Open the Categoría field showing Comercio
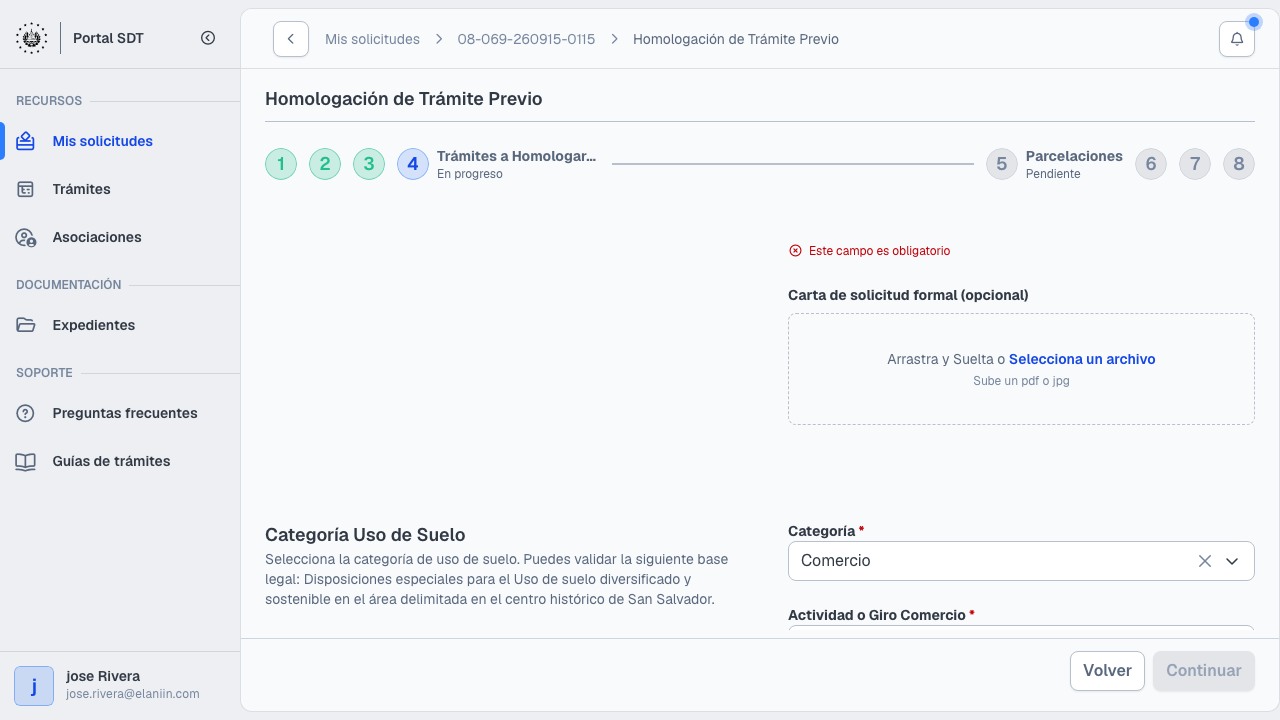The image size is (1280, 720). point(1021,561)
